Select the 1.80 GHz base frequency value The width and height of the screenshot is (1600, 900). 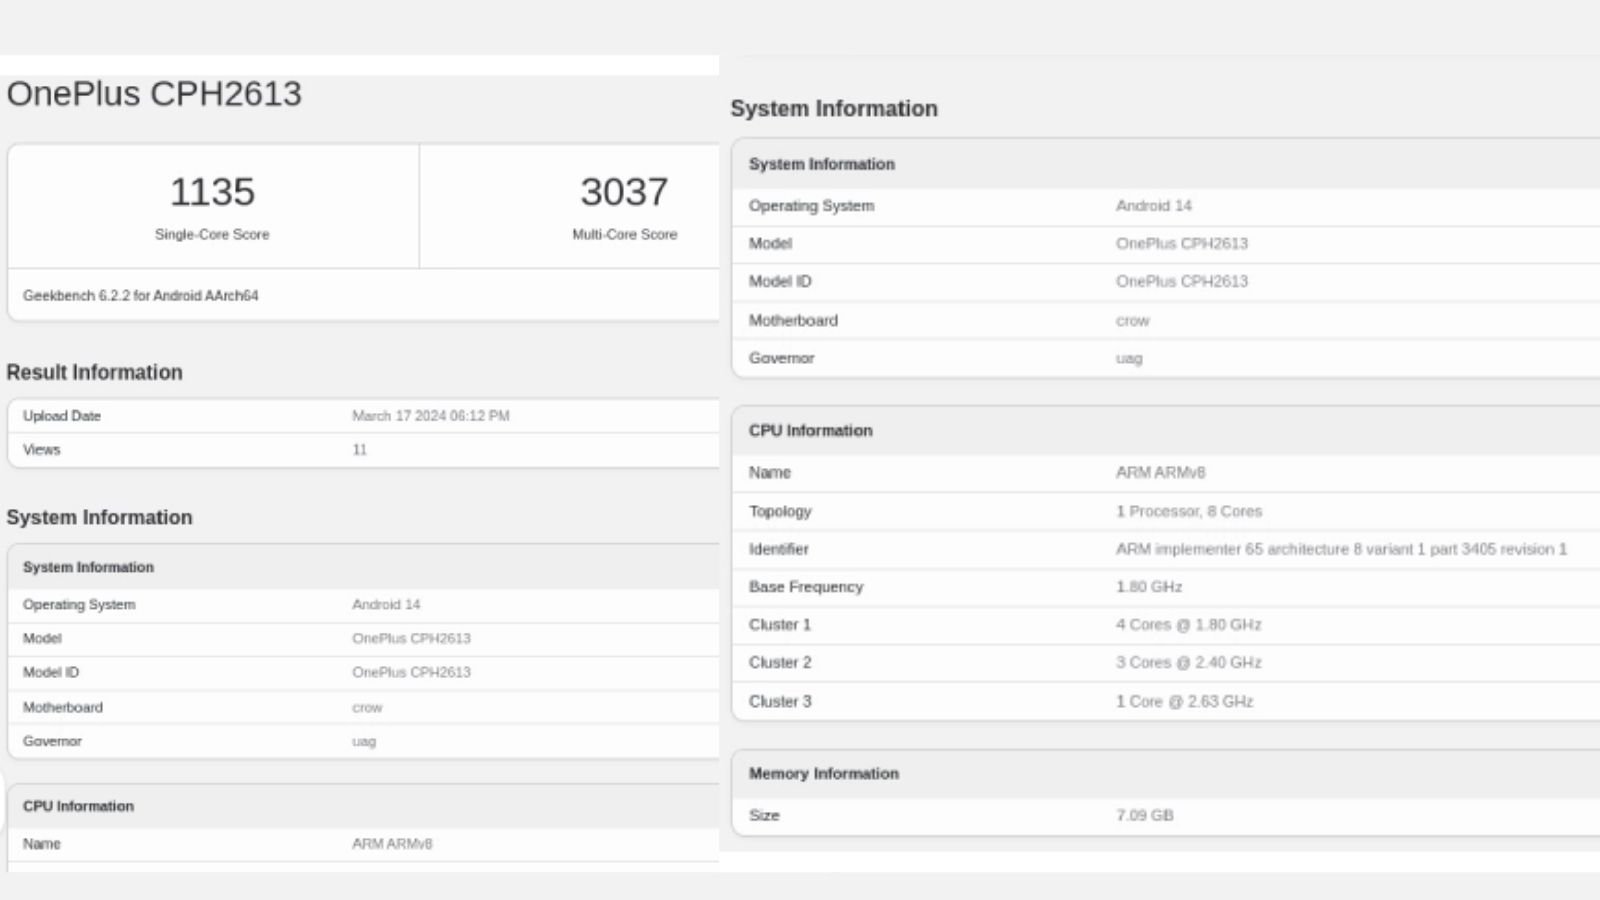coord(1149,587)
